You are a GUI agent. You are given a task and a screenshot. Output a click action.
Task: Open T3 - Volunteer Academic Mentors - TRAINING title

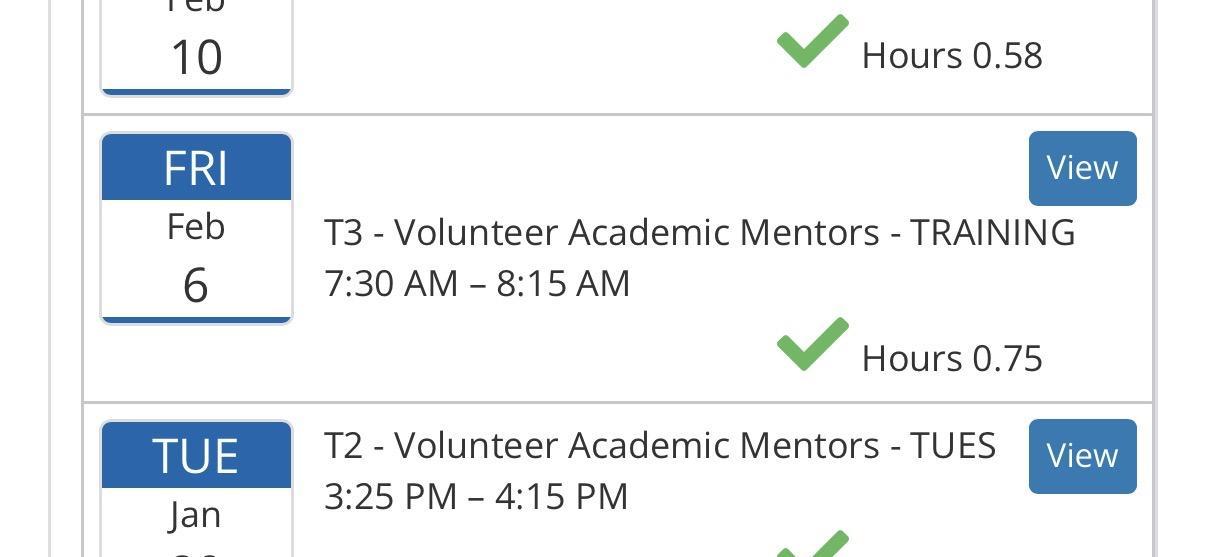pos(699,232)
